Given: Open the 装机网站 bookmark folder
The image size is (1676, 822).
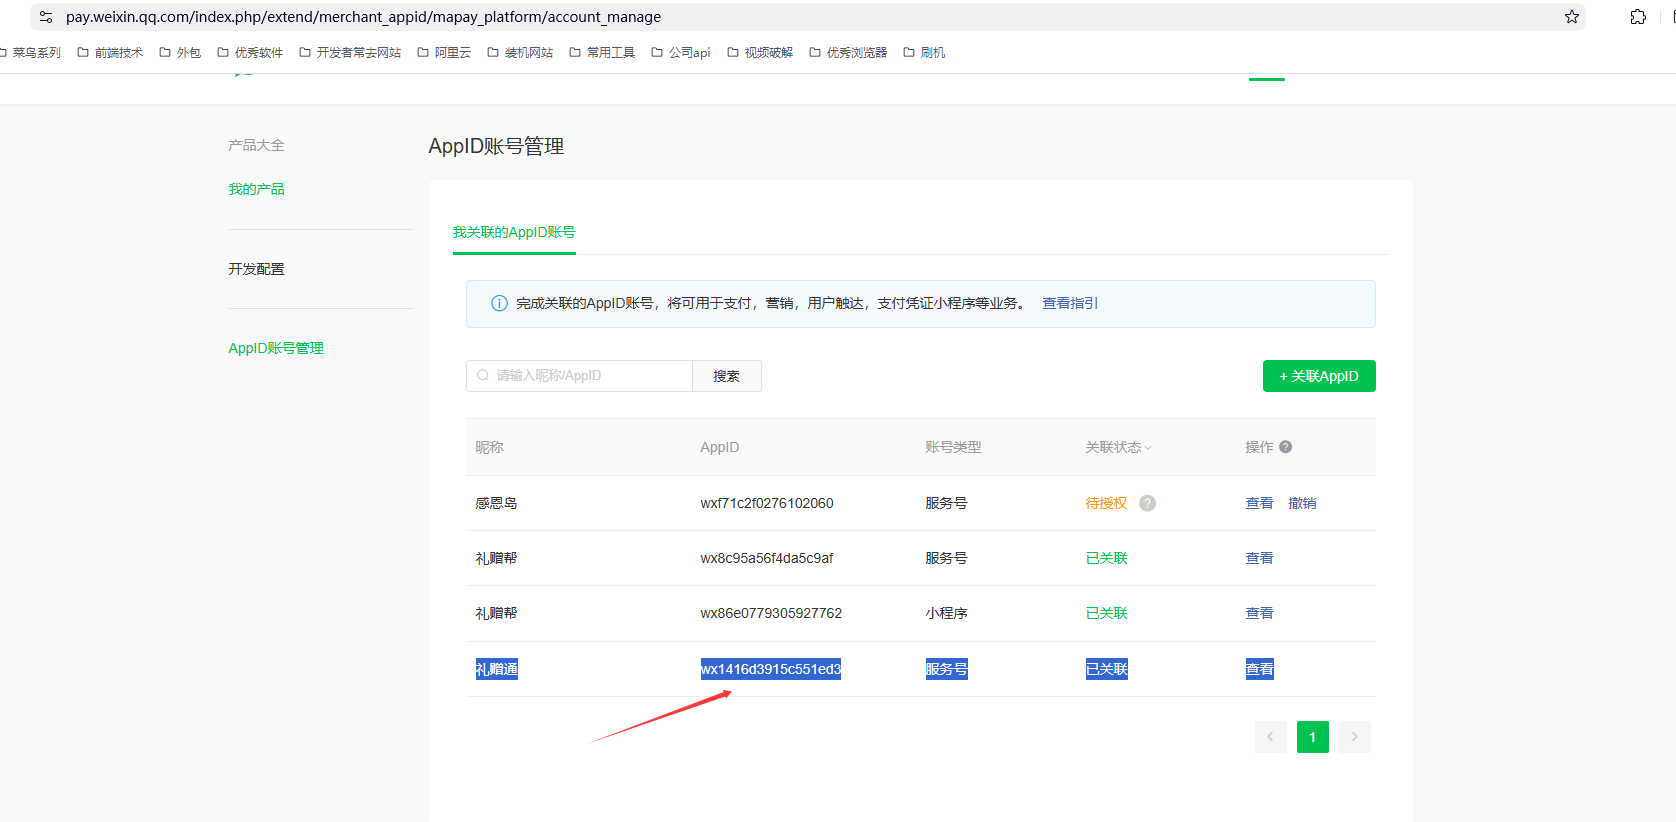Looking at the screenshot, I should pos(520,53).
